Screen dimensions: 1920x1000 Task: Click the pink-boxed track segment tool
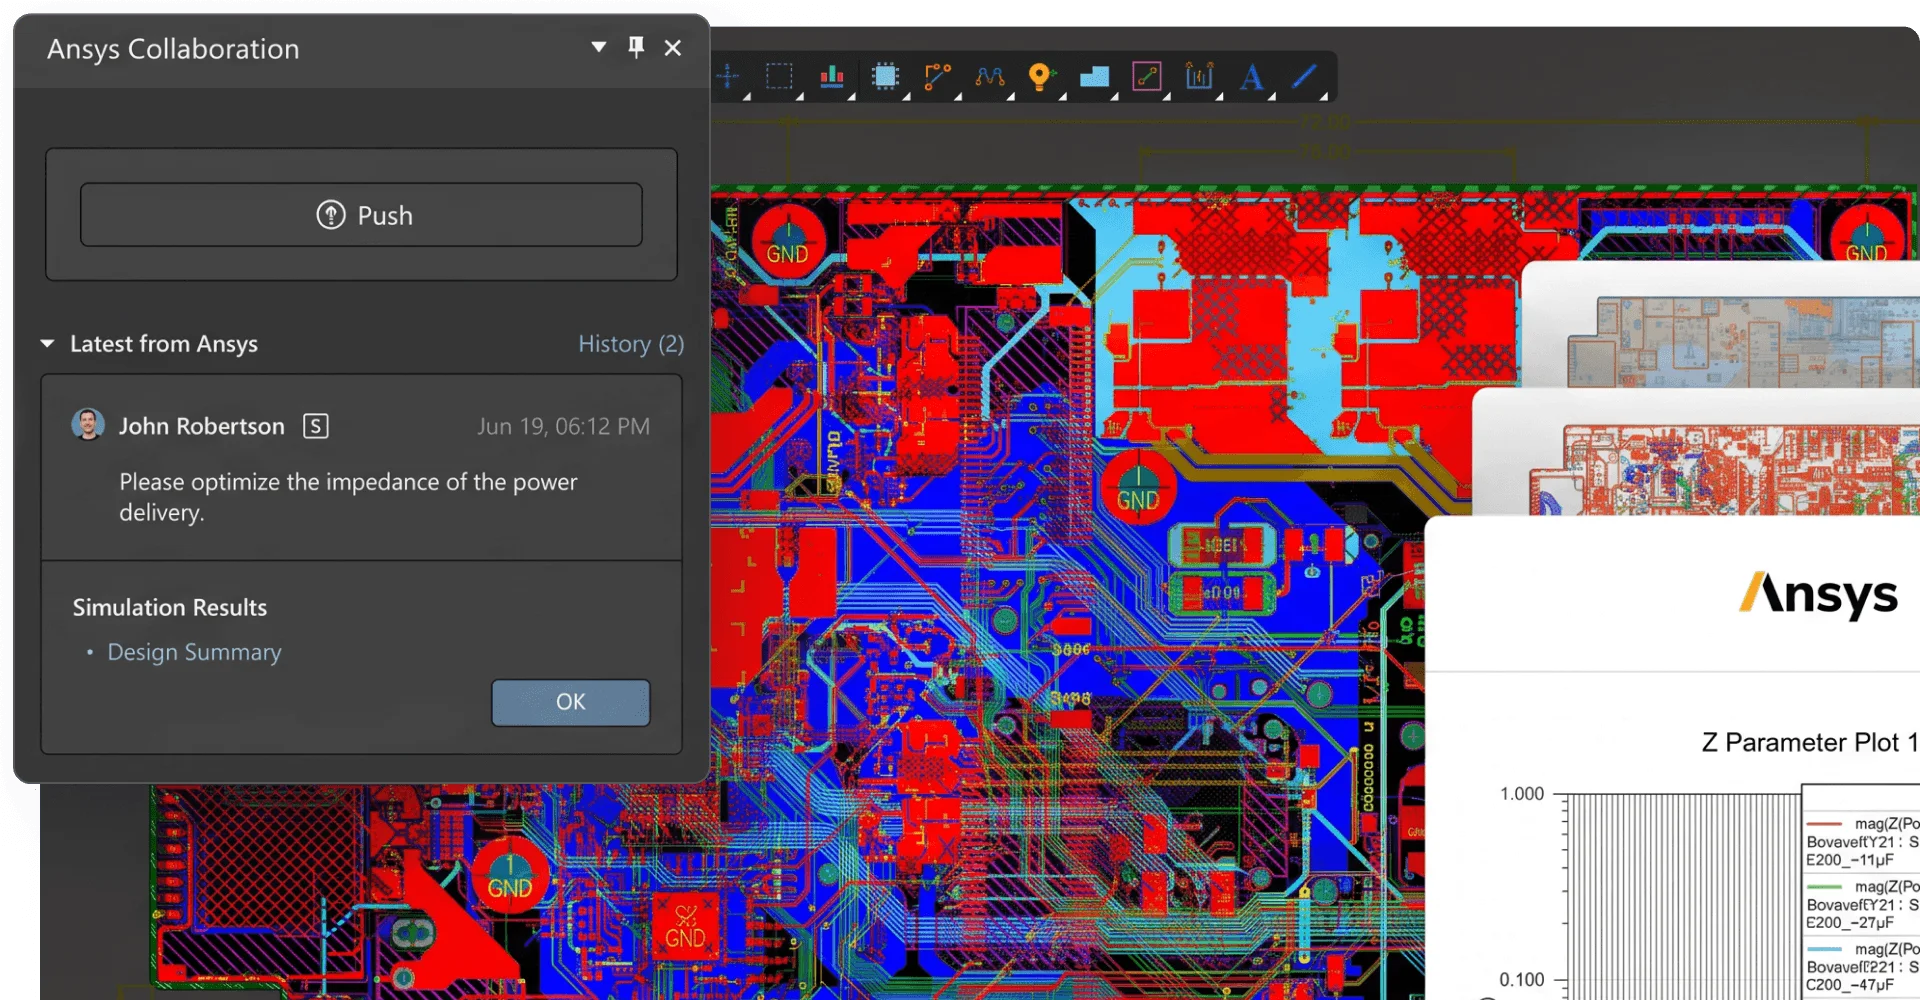(1147, 76)
